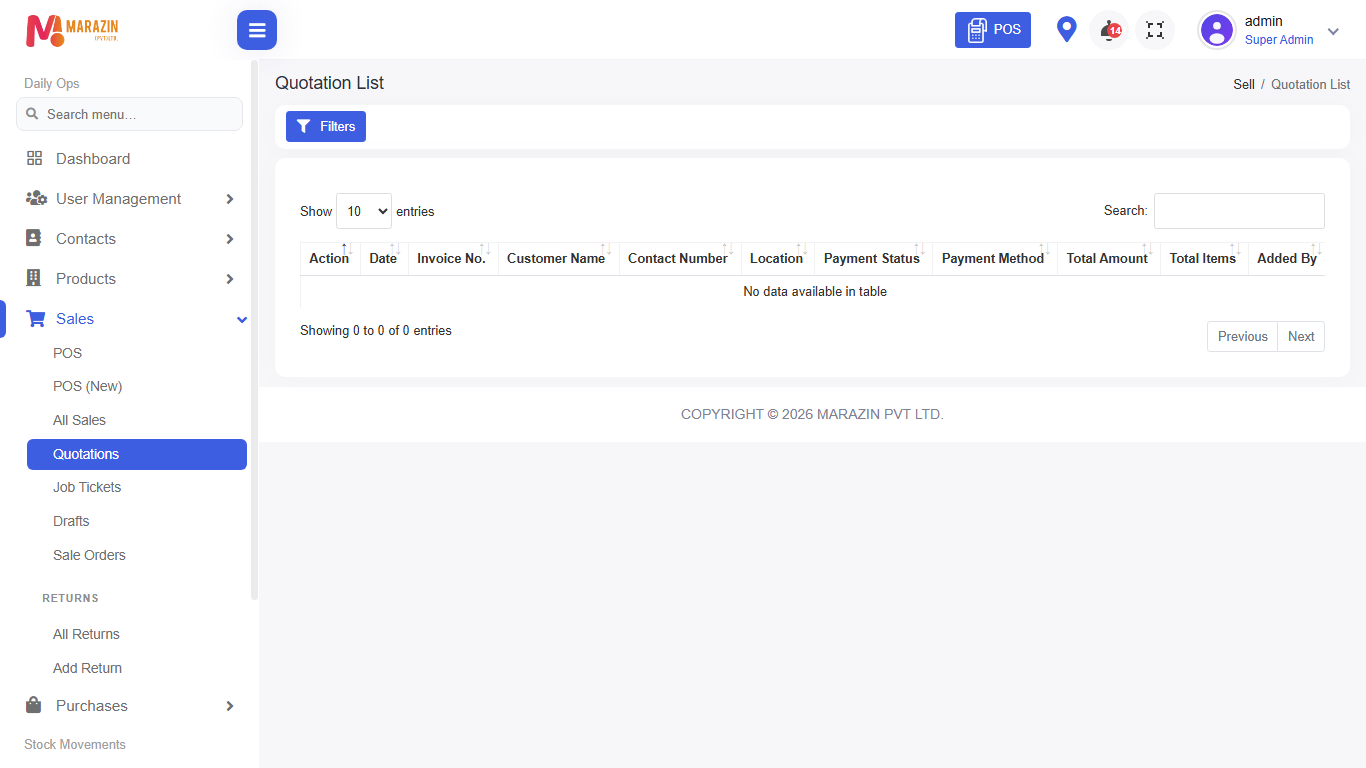Open All Returns menu item

click(86, 634)
